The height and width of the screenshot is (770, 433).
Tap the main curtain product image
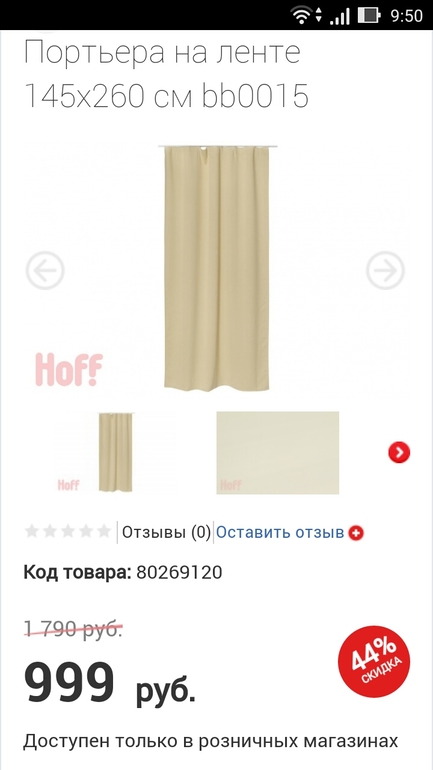tap(216, 268)
